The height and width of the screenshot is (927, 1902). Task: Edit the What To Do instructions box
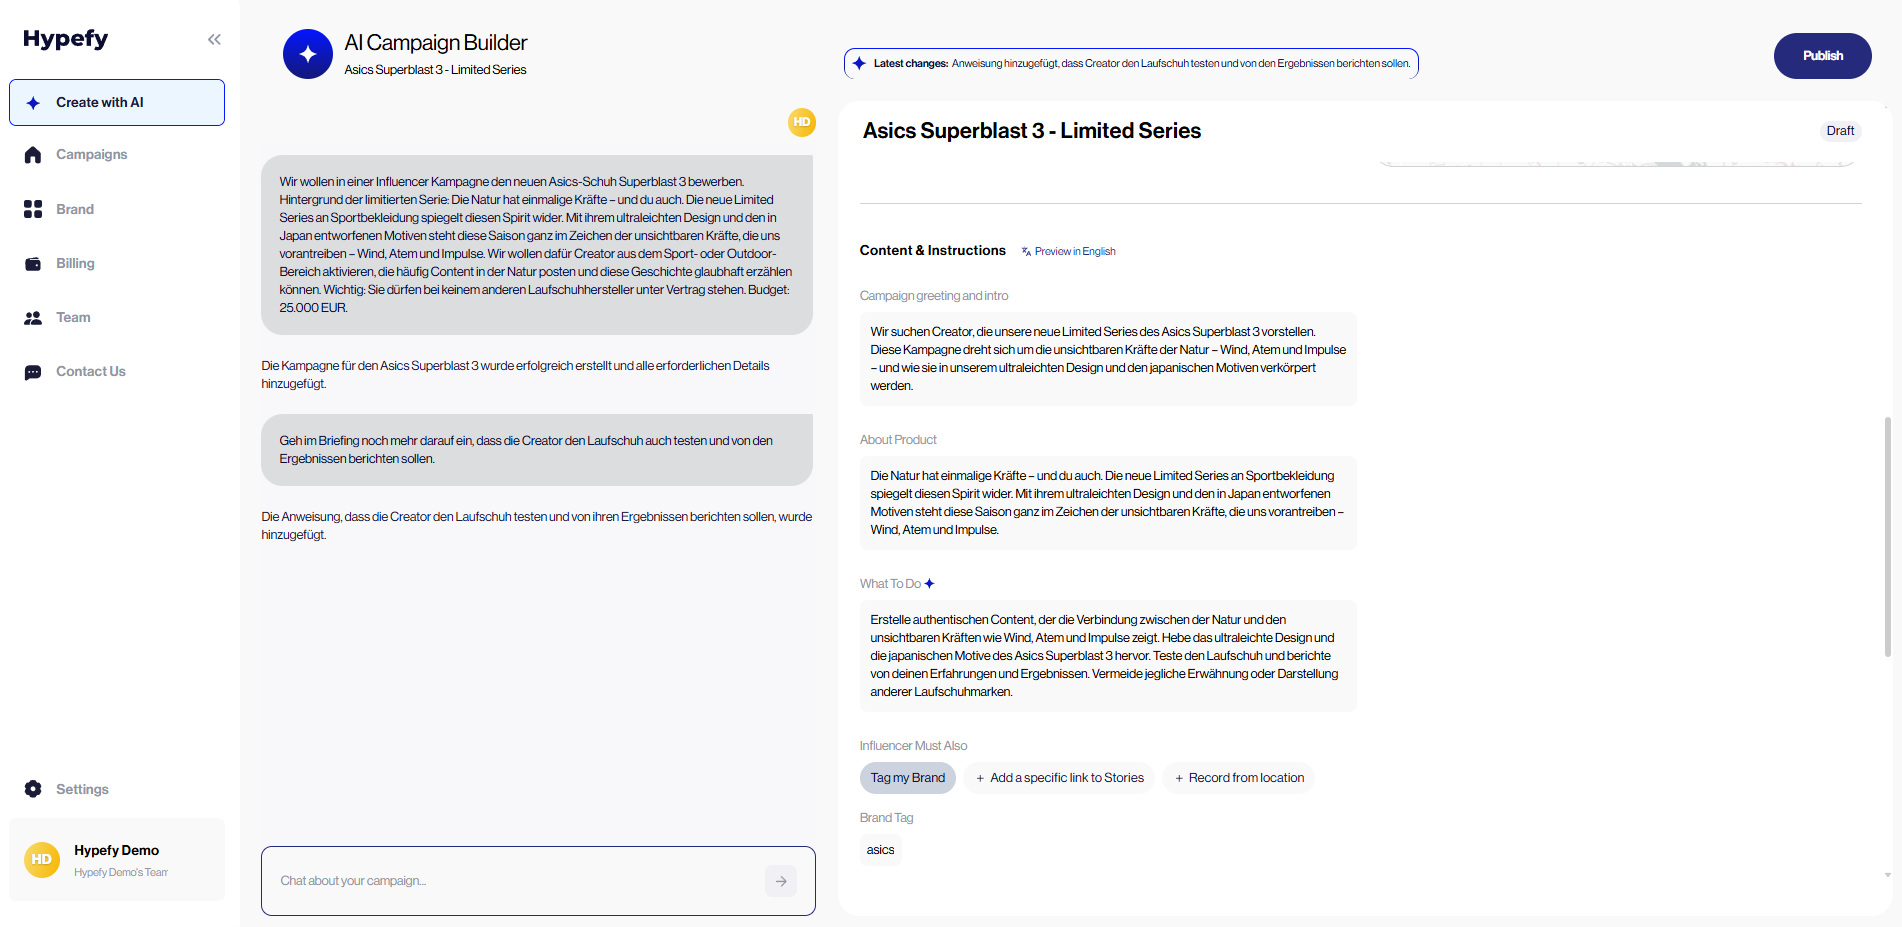(1108, 656)
